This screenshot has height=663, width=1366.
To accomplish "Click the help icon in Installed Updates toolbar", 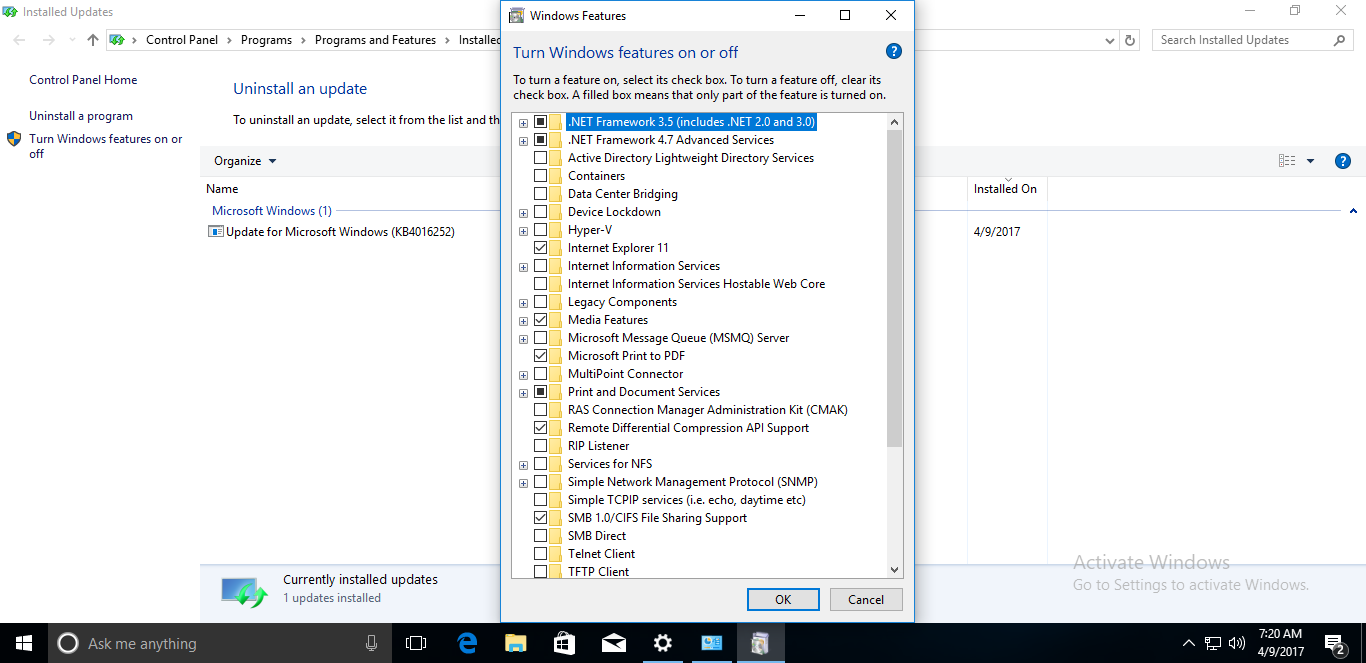I will (x=1343, y=161).
